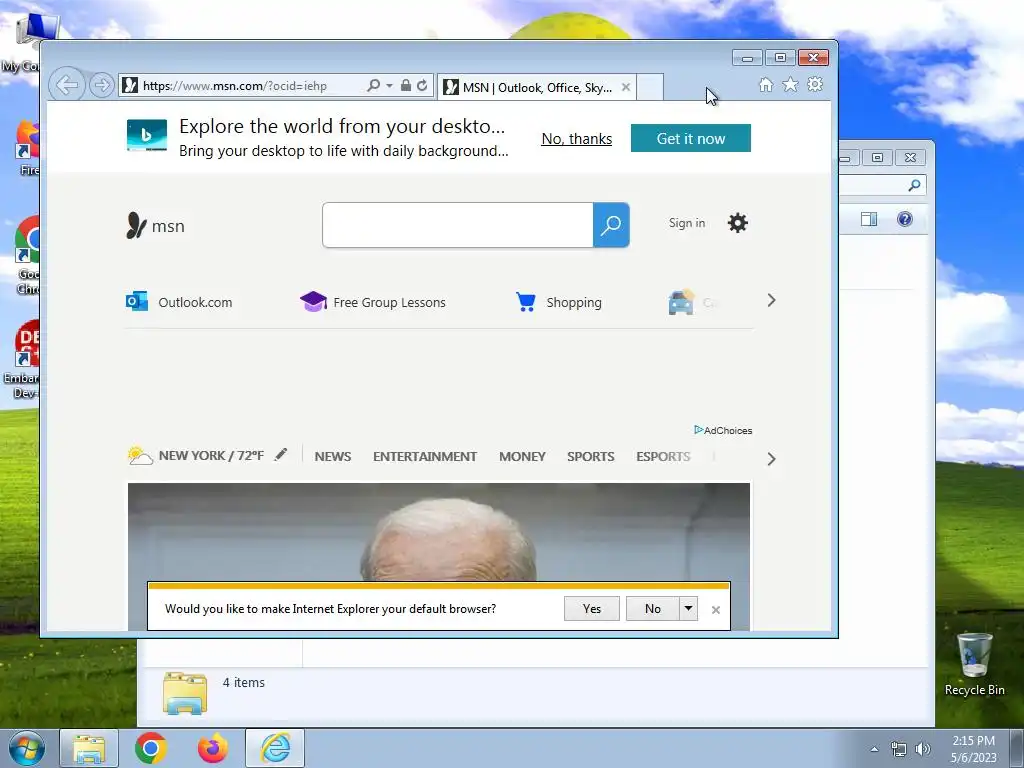Launch Chrome from the taskbar
The width and height of the screenshot is (1024, 768).
point(151,748)
